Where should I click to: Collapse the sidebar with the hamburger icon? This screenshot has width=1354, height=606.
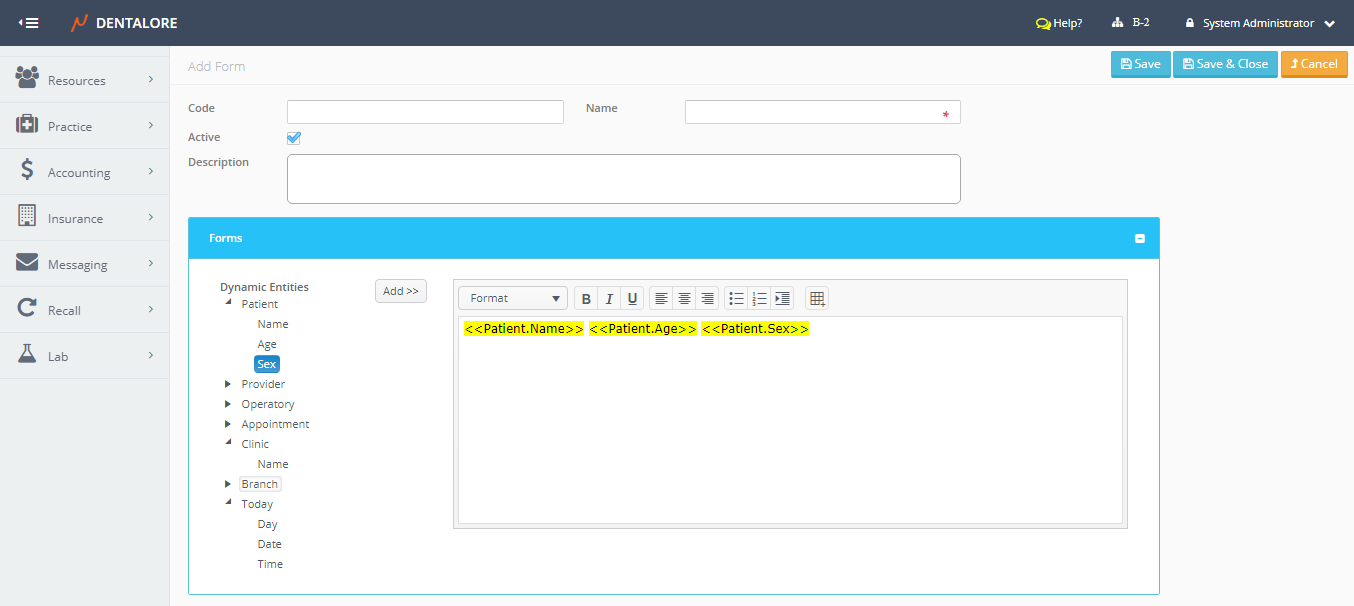29,23
